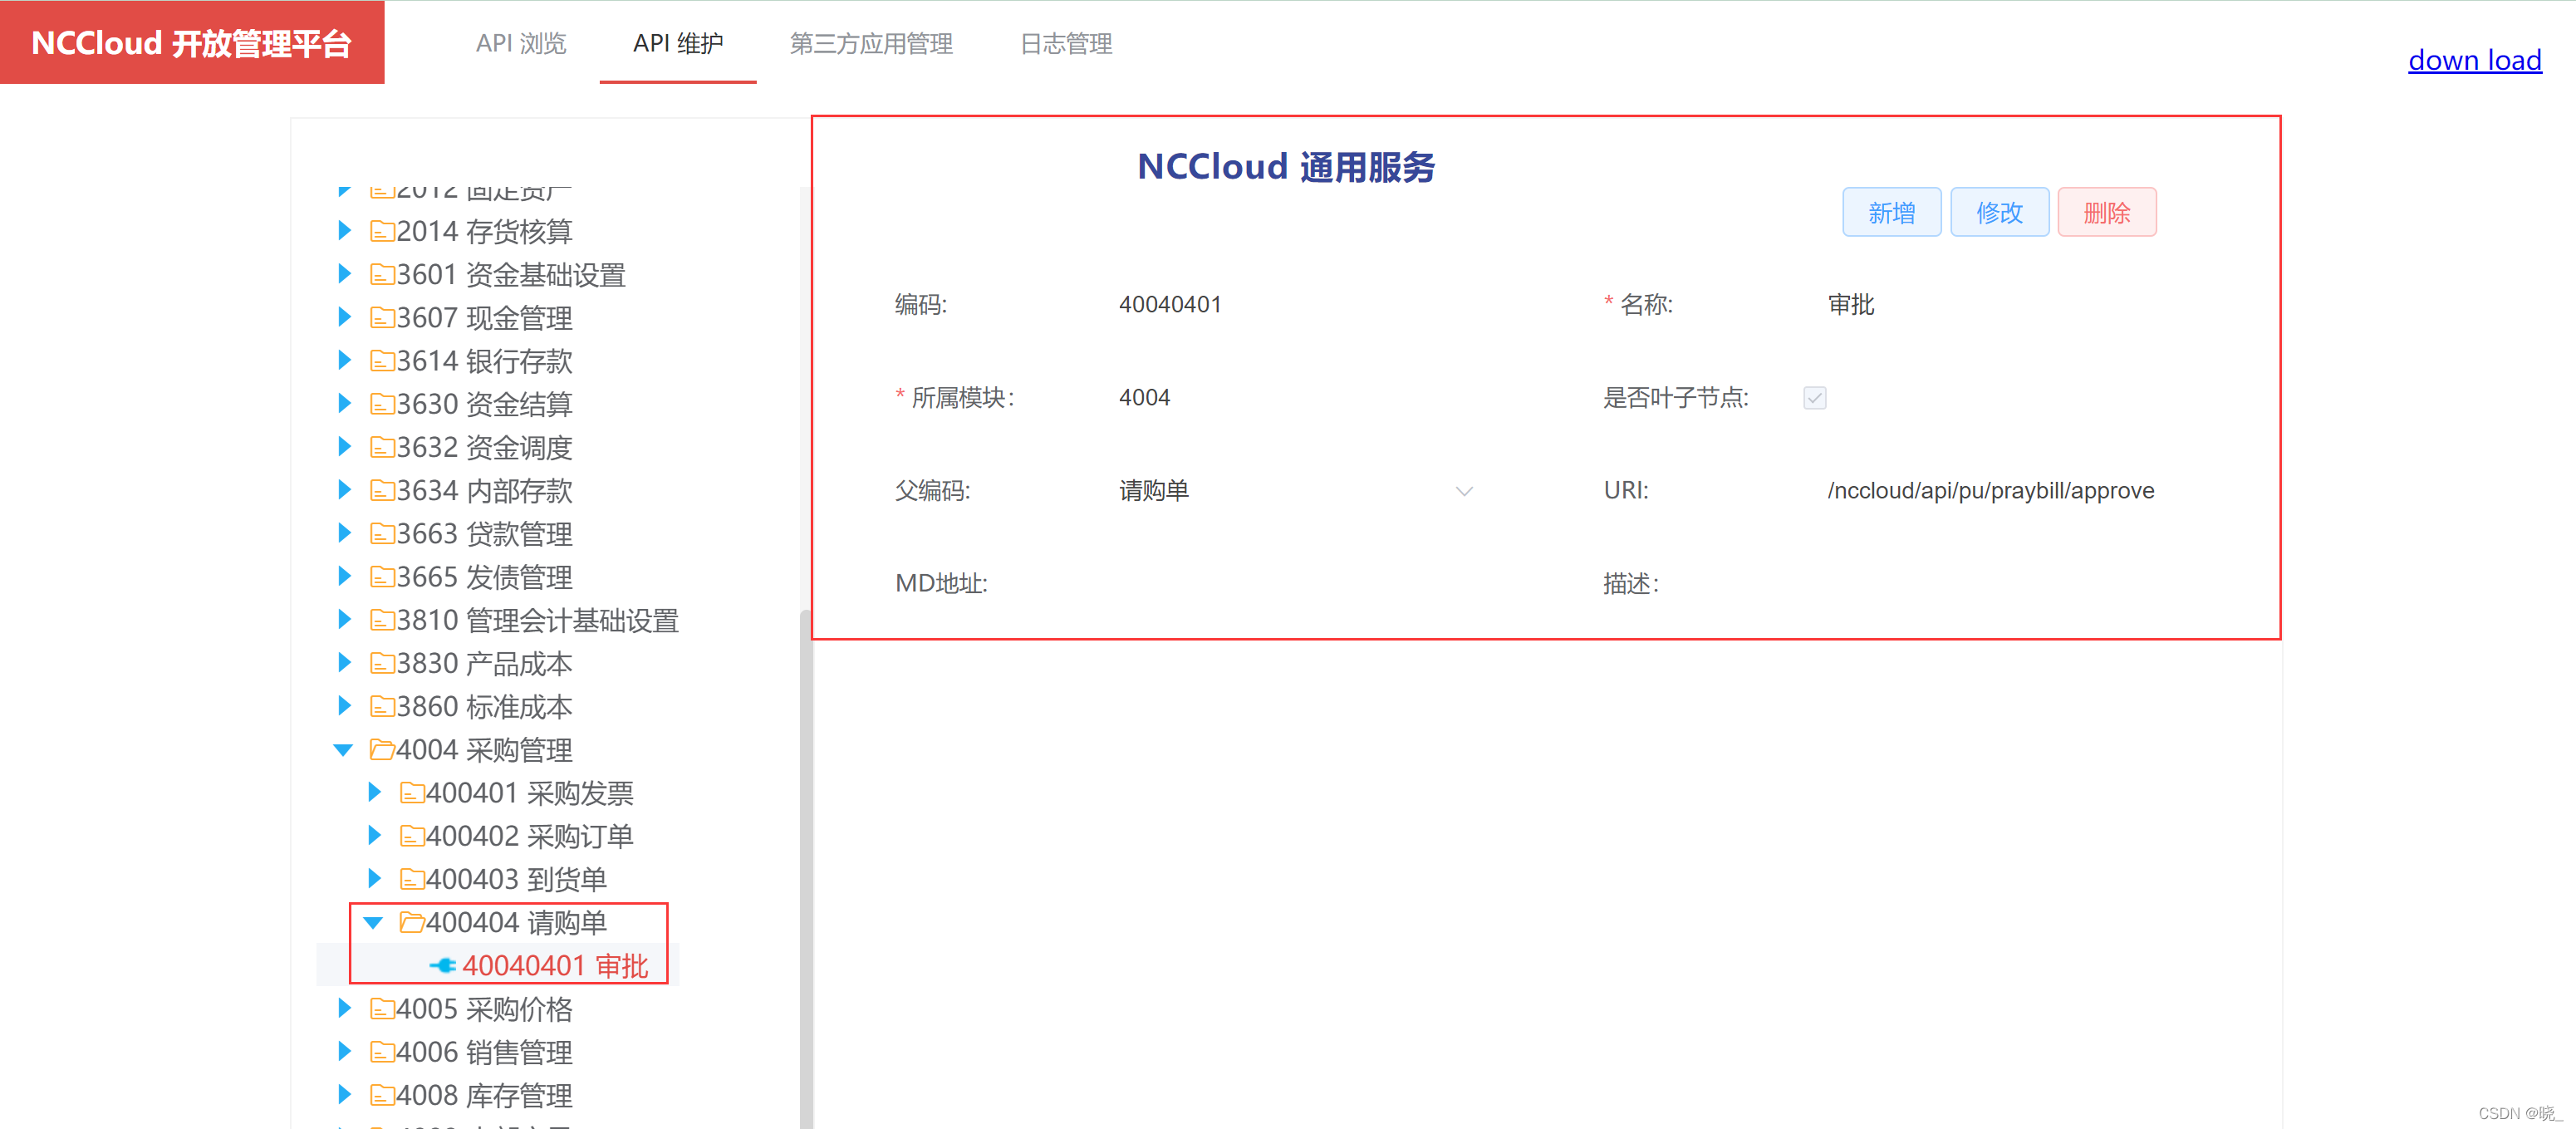Click the folder icon of 2014 存货核算

pos(381,232)
